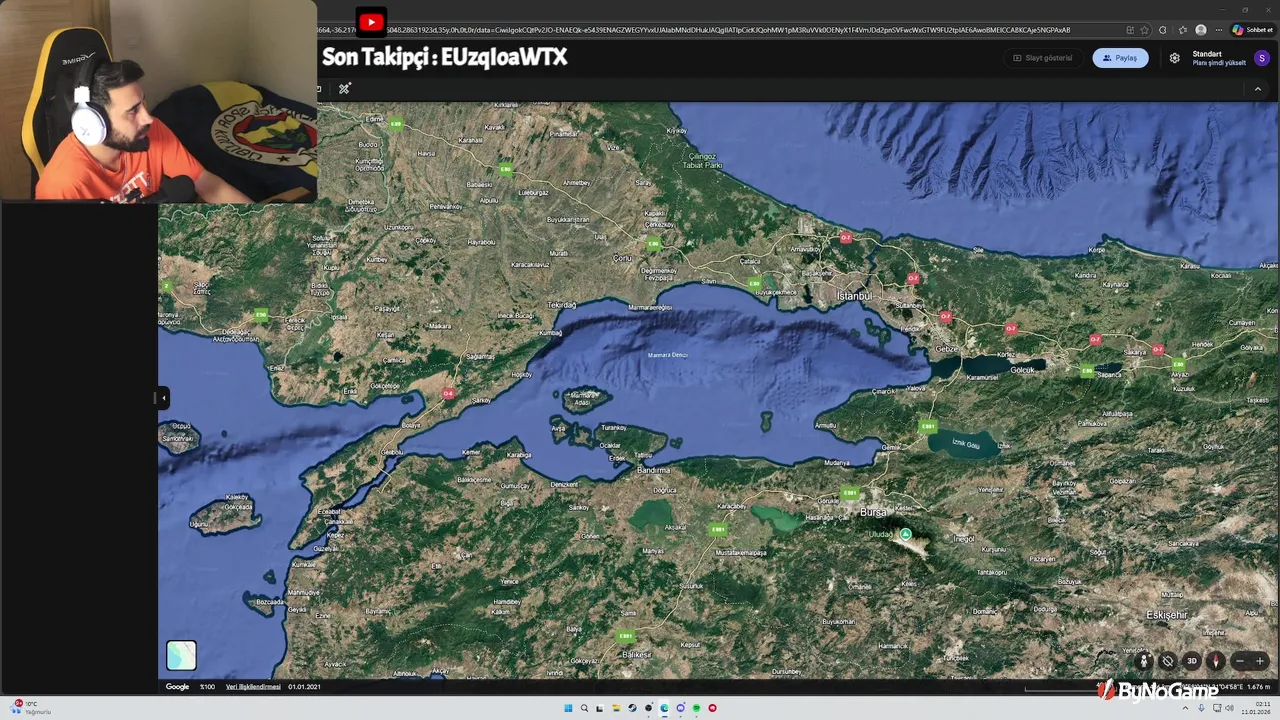Viewport: 1280px width, 720px height.
Task: Click the Bandırma town label
Action: coord(654,469)
